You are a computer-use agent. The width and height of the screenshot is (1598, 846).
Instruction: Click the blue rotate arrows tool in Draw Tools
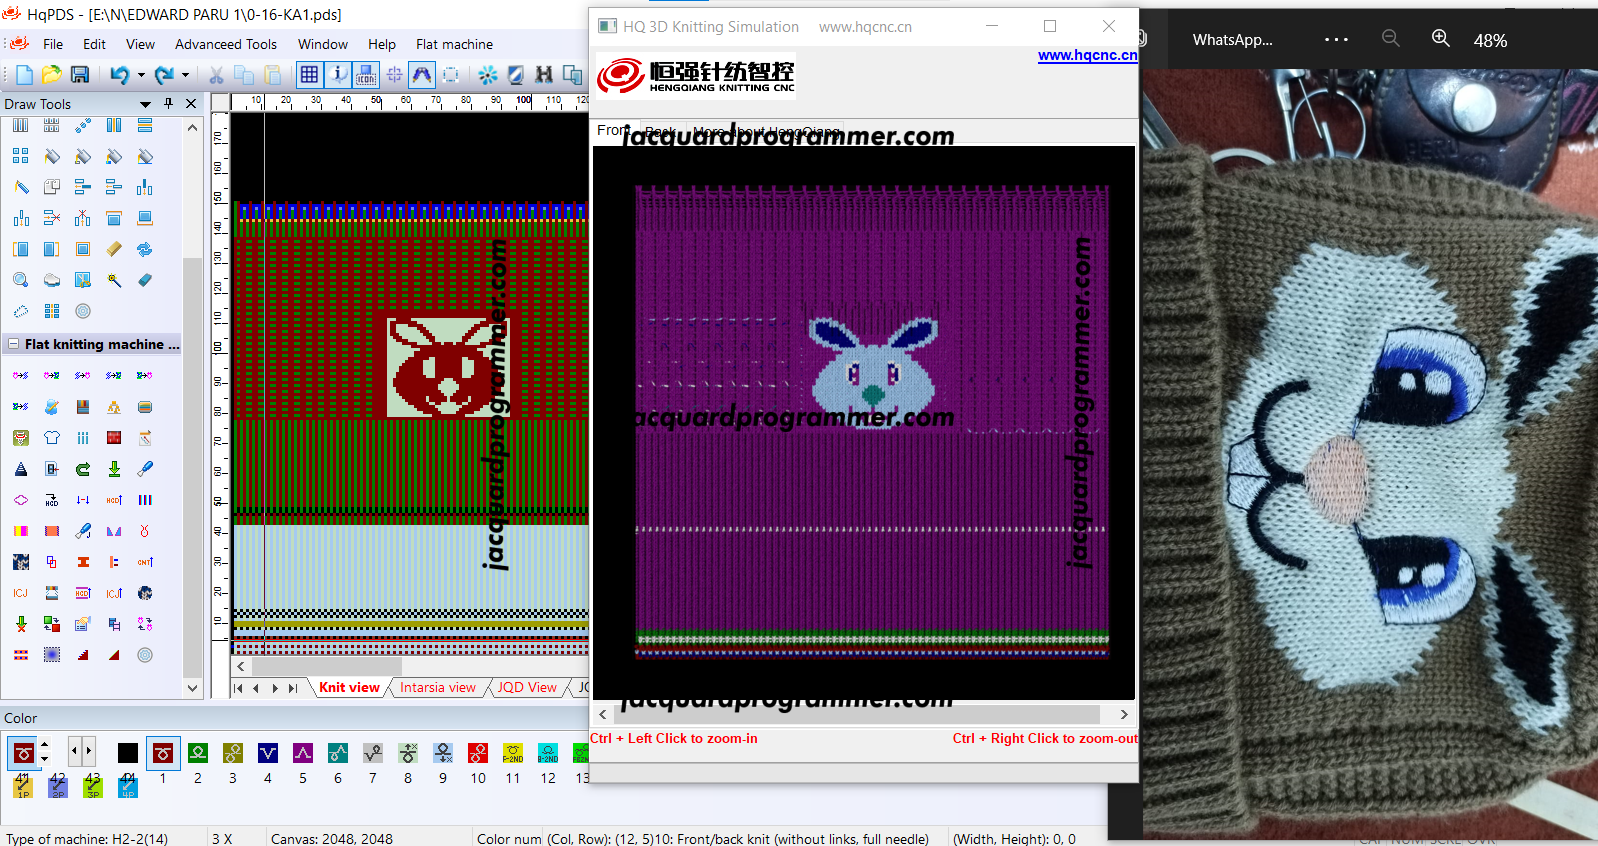pyautogui.click(x=145, y=249)
